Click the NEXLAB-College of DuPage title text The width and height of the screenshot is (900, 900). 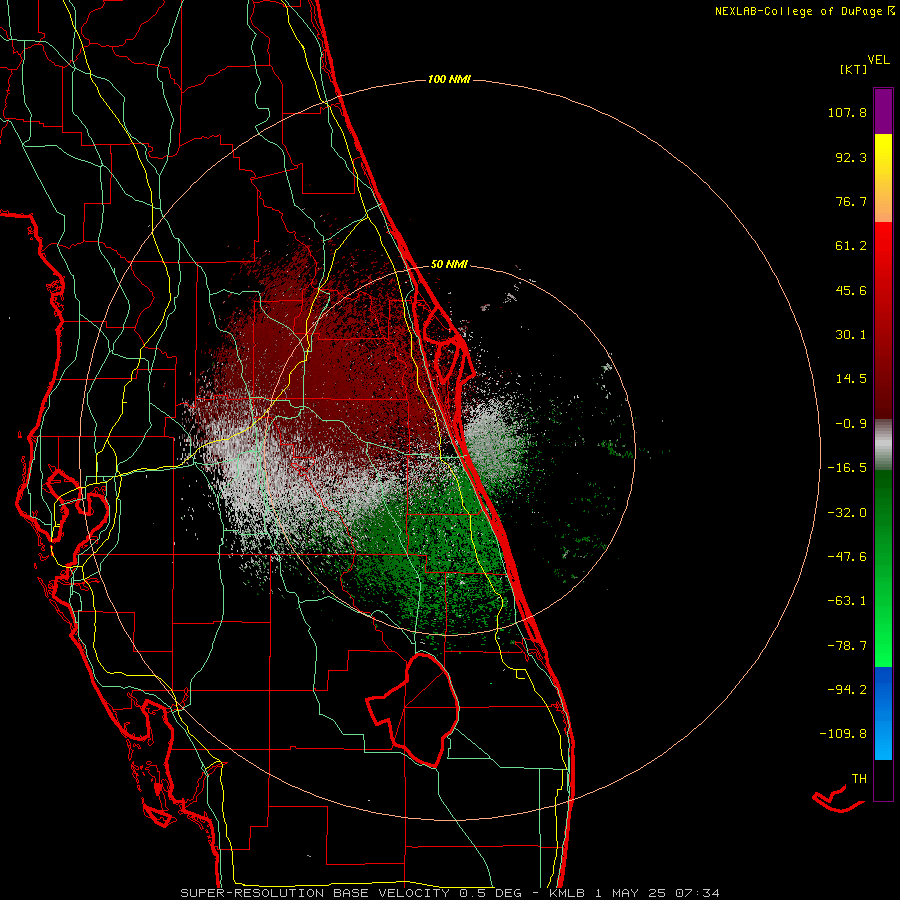798,11
